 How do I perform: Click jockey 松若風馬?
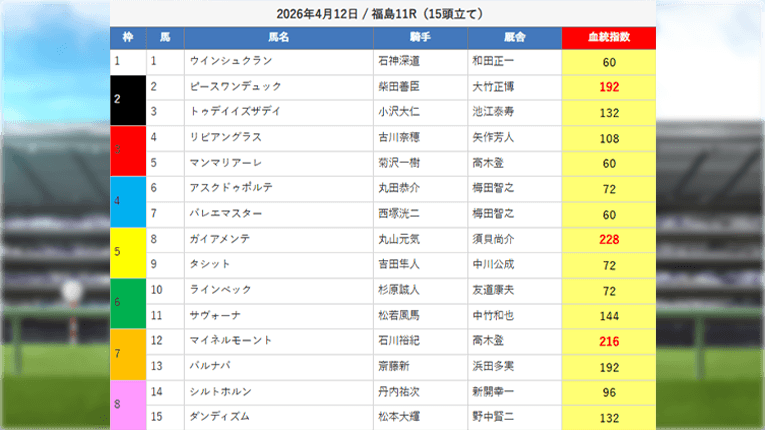tap(399, 315)
